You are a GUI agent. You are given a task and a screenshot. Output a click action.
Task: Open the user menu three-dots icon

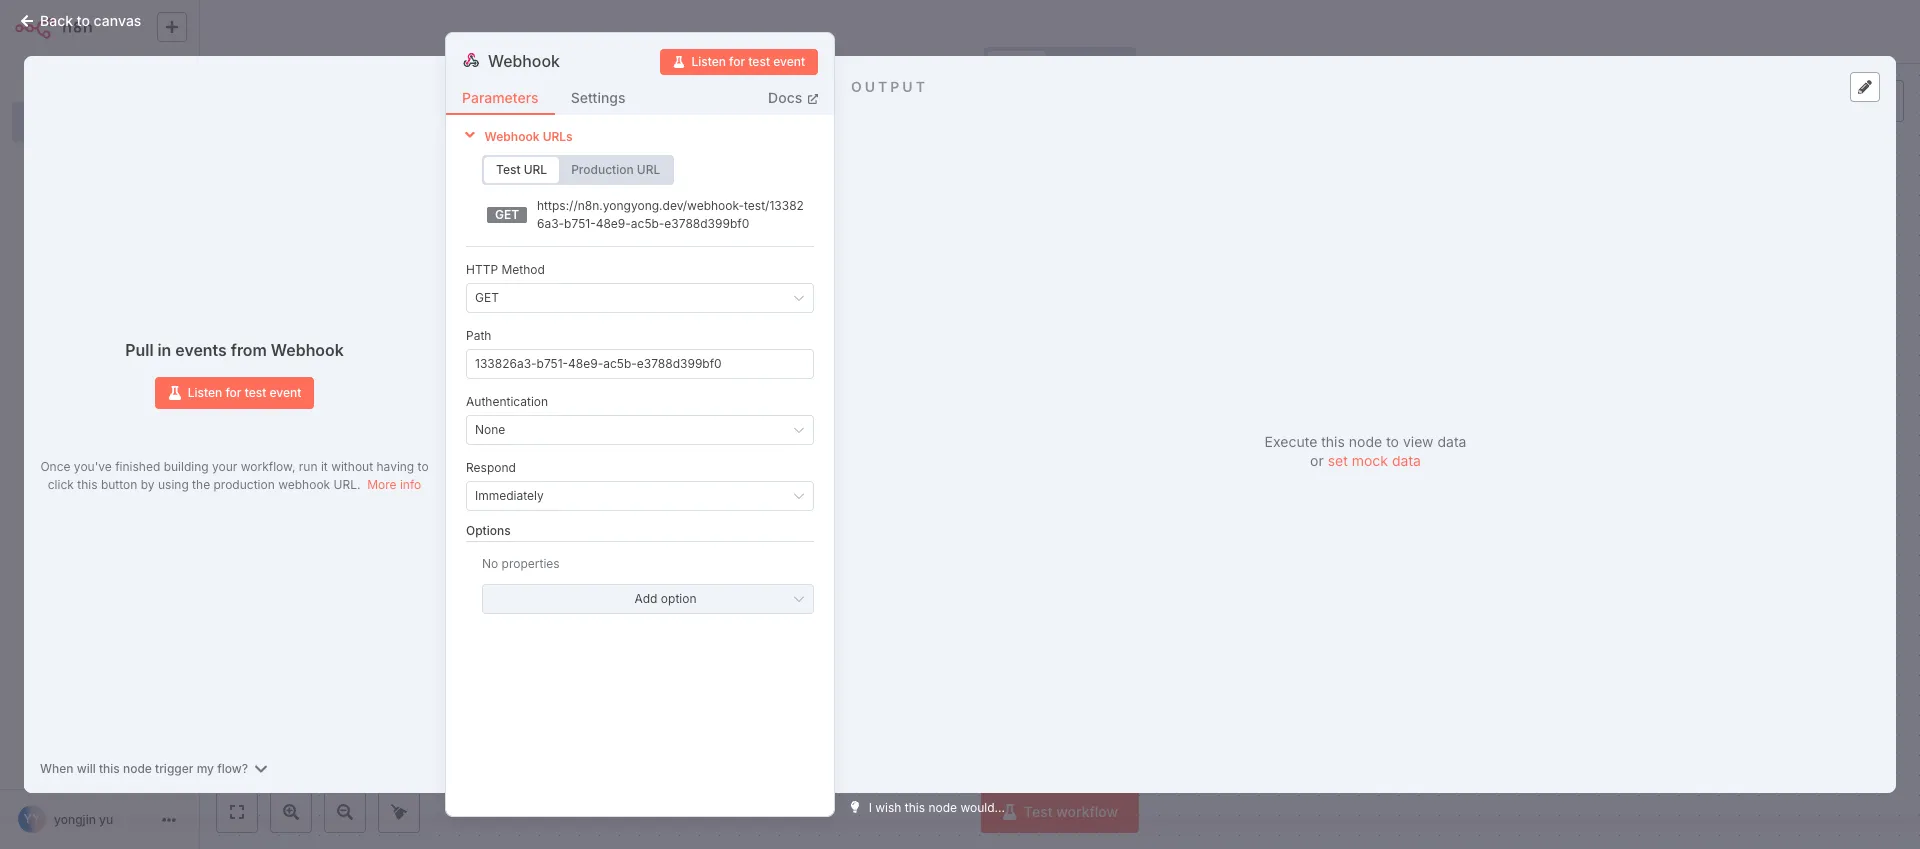coord(169,820)
